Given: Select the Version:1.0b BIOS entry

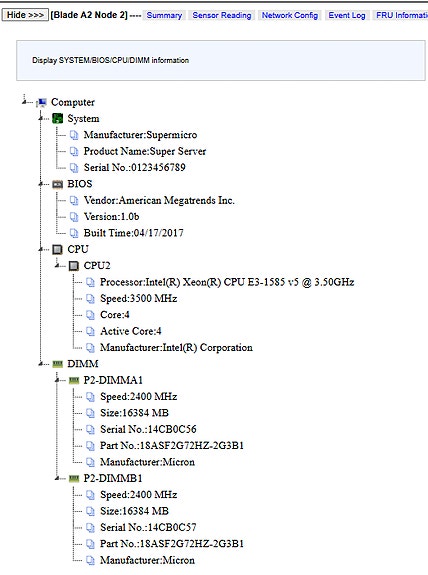Looking at the screenshot, I should pyautogui.click(x=111, y=217).
